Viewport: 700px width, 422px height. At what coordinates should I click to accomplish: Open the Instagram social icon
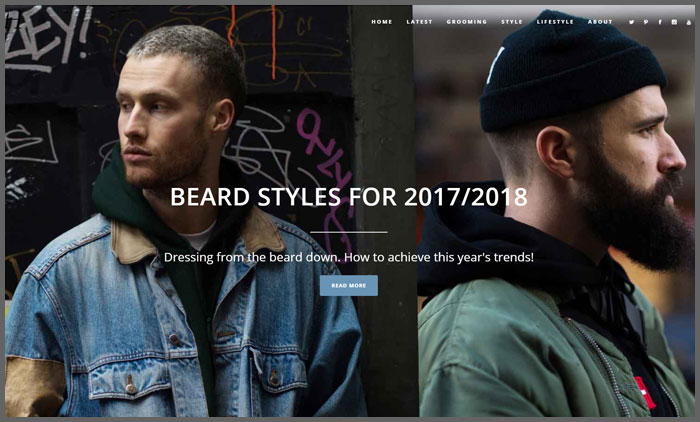[674, 22]
